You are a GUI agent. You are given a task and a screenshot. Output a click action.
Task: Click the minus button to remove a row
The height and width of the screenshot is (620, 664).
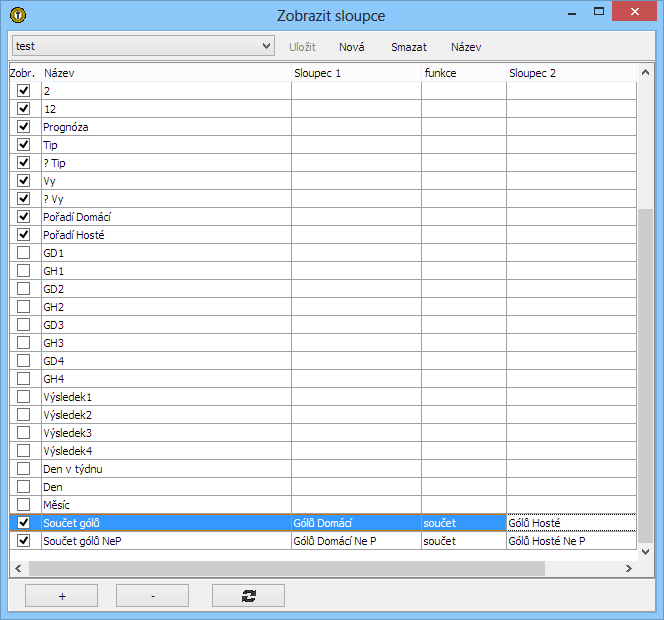click(x=152, y=596)
